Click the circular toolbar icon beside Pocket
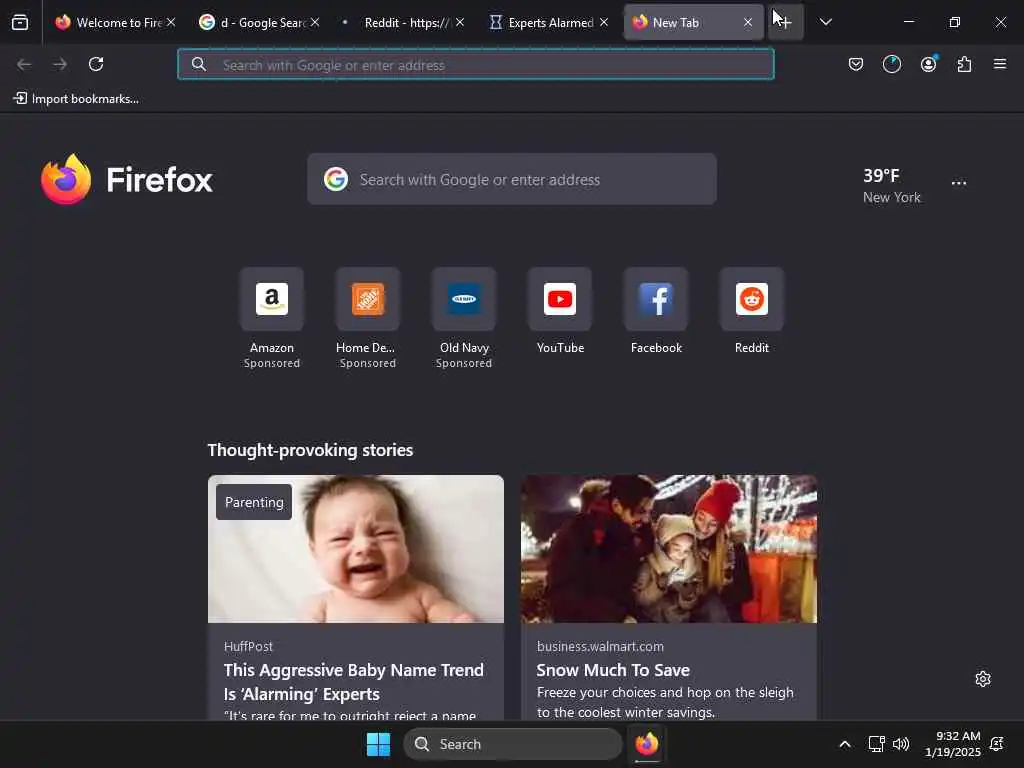Viewport: 1024px width, 768px height. coord(891,64)
